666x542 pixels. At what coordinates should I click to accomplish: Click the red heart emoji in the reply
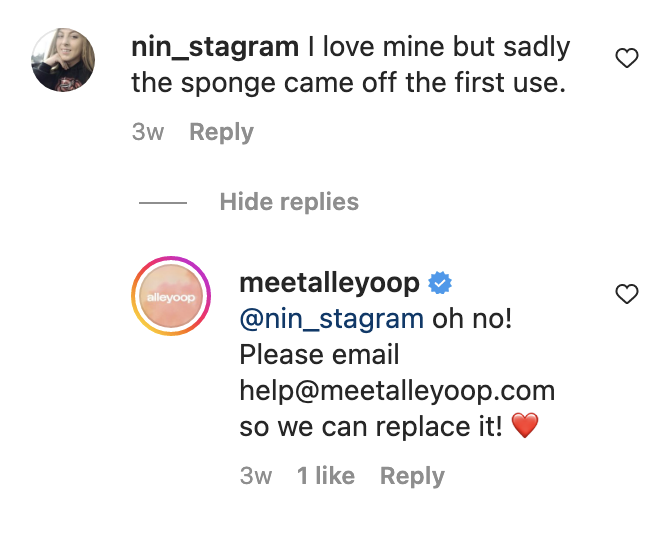[525, 425]
